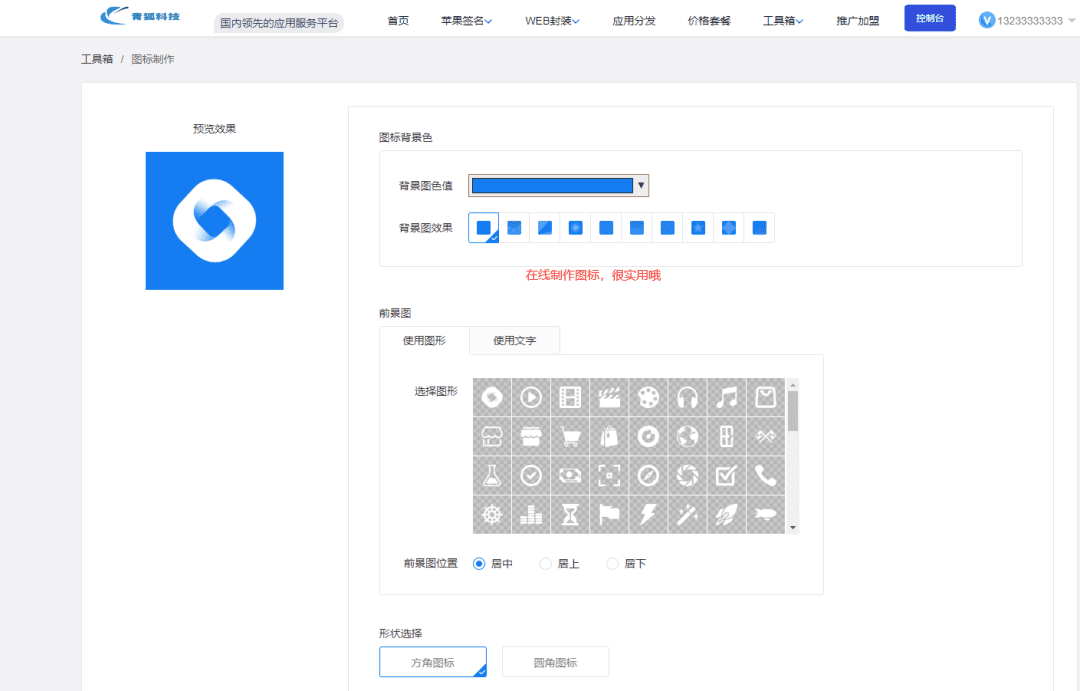Expand the 工具箱 navigation menu
1080x691 pixels.
782,21
